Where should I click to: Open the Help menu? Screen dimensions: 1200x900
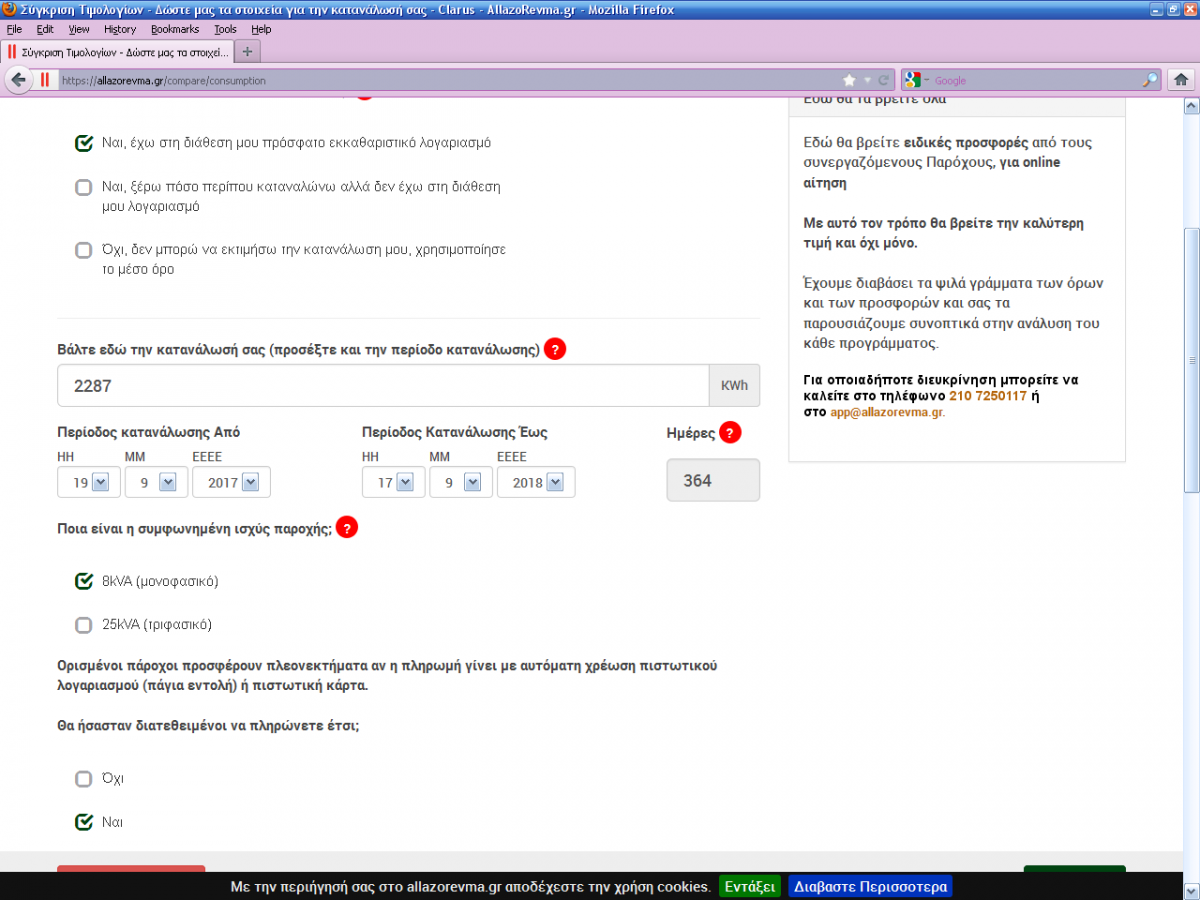(x=261, y=29)
